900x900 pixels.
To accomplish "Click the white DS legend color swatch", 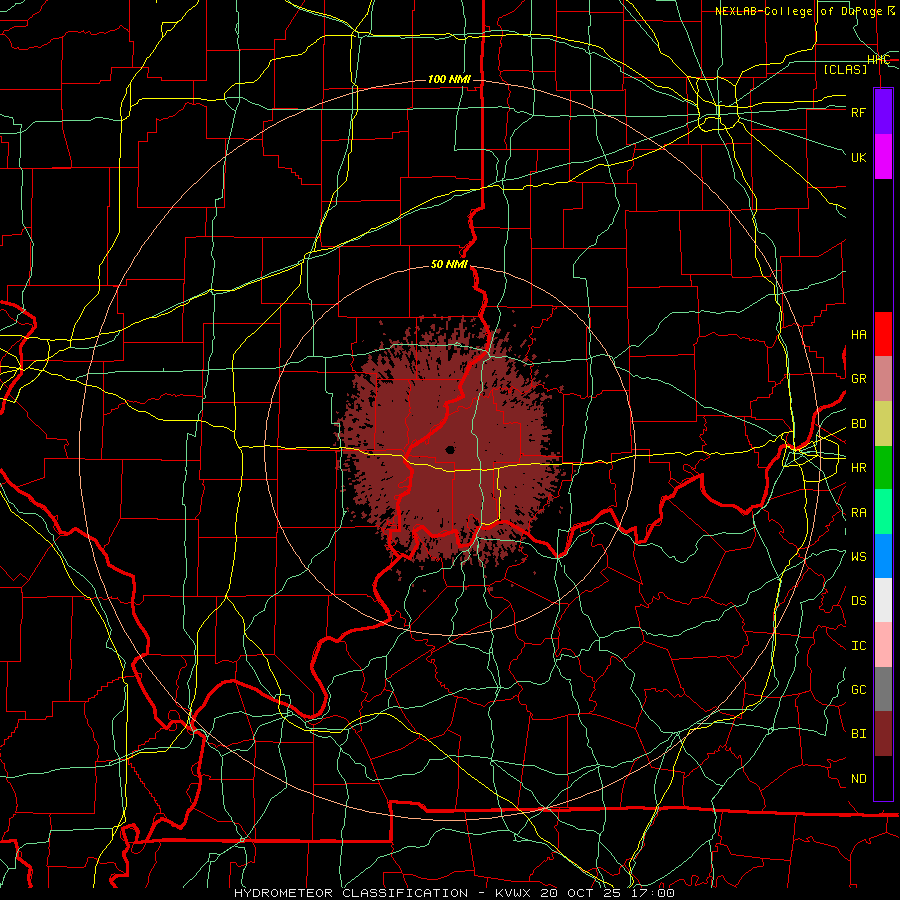I will (883, 600).
